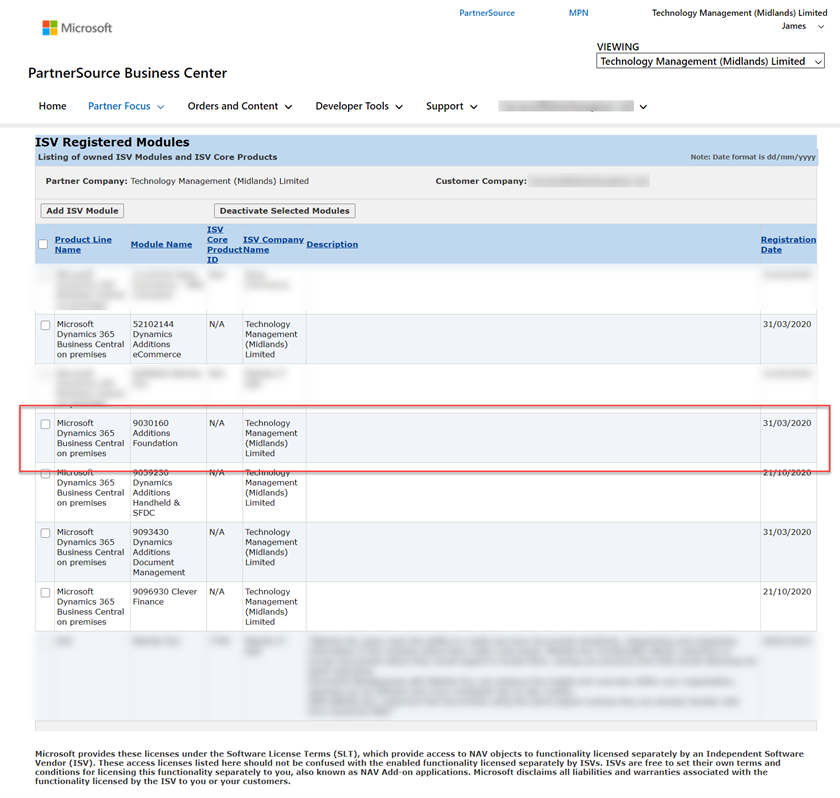Screen dimensions: 840x798
Task: Sort by Product Line Name column
Action: pyautogui.click(x=83, y=244)
